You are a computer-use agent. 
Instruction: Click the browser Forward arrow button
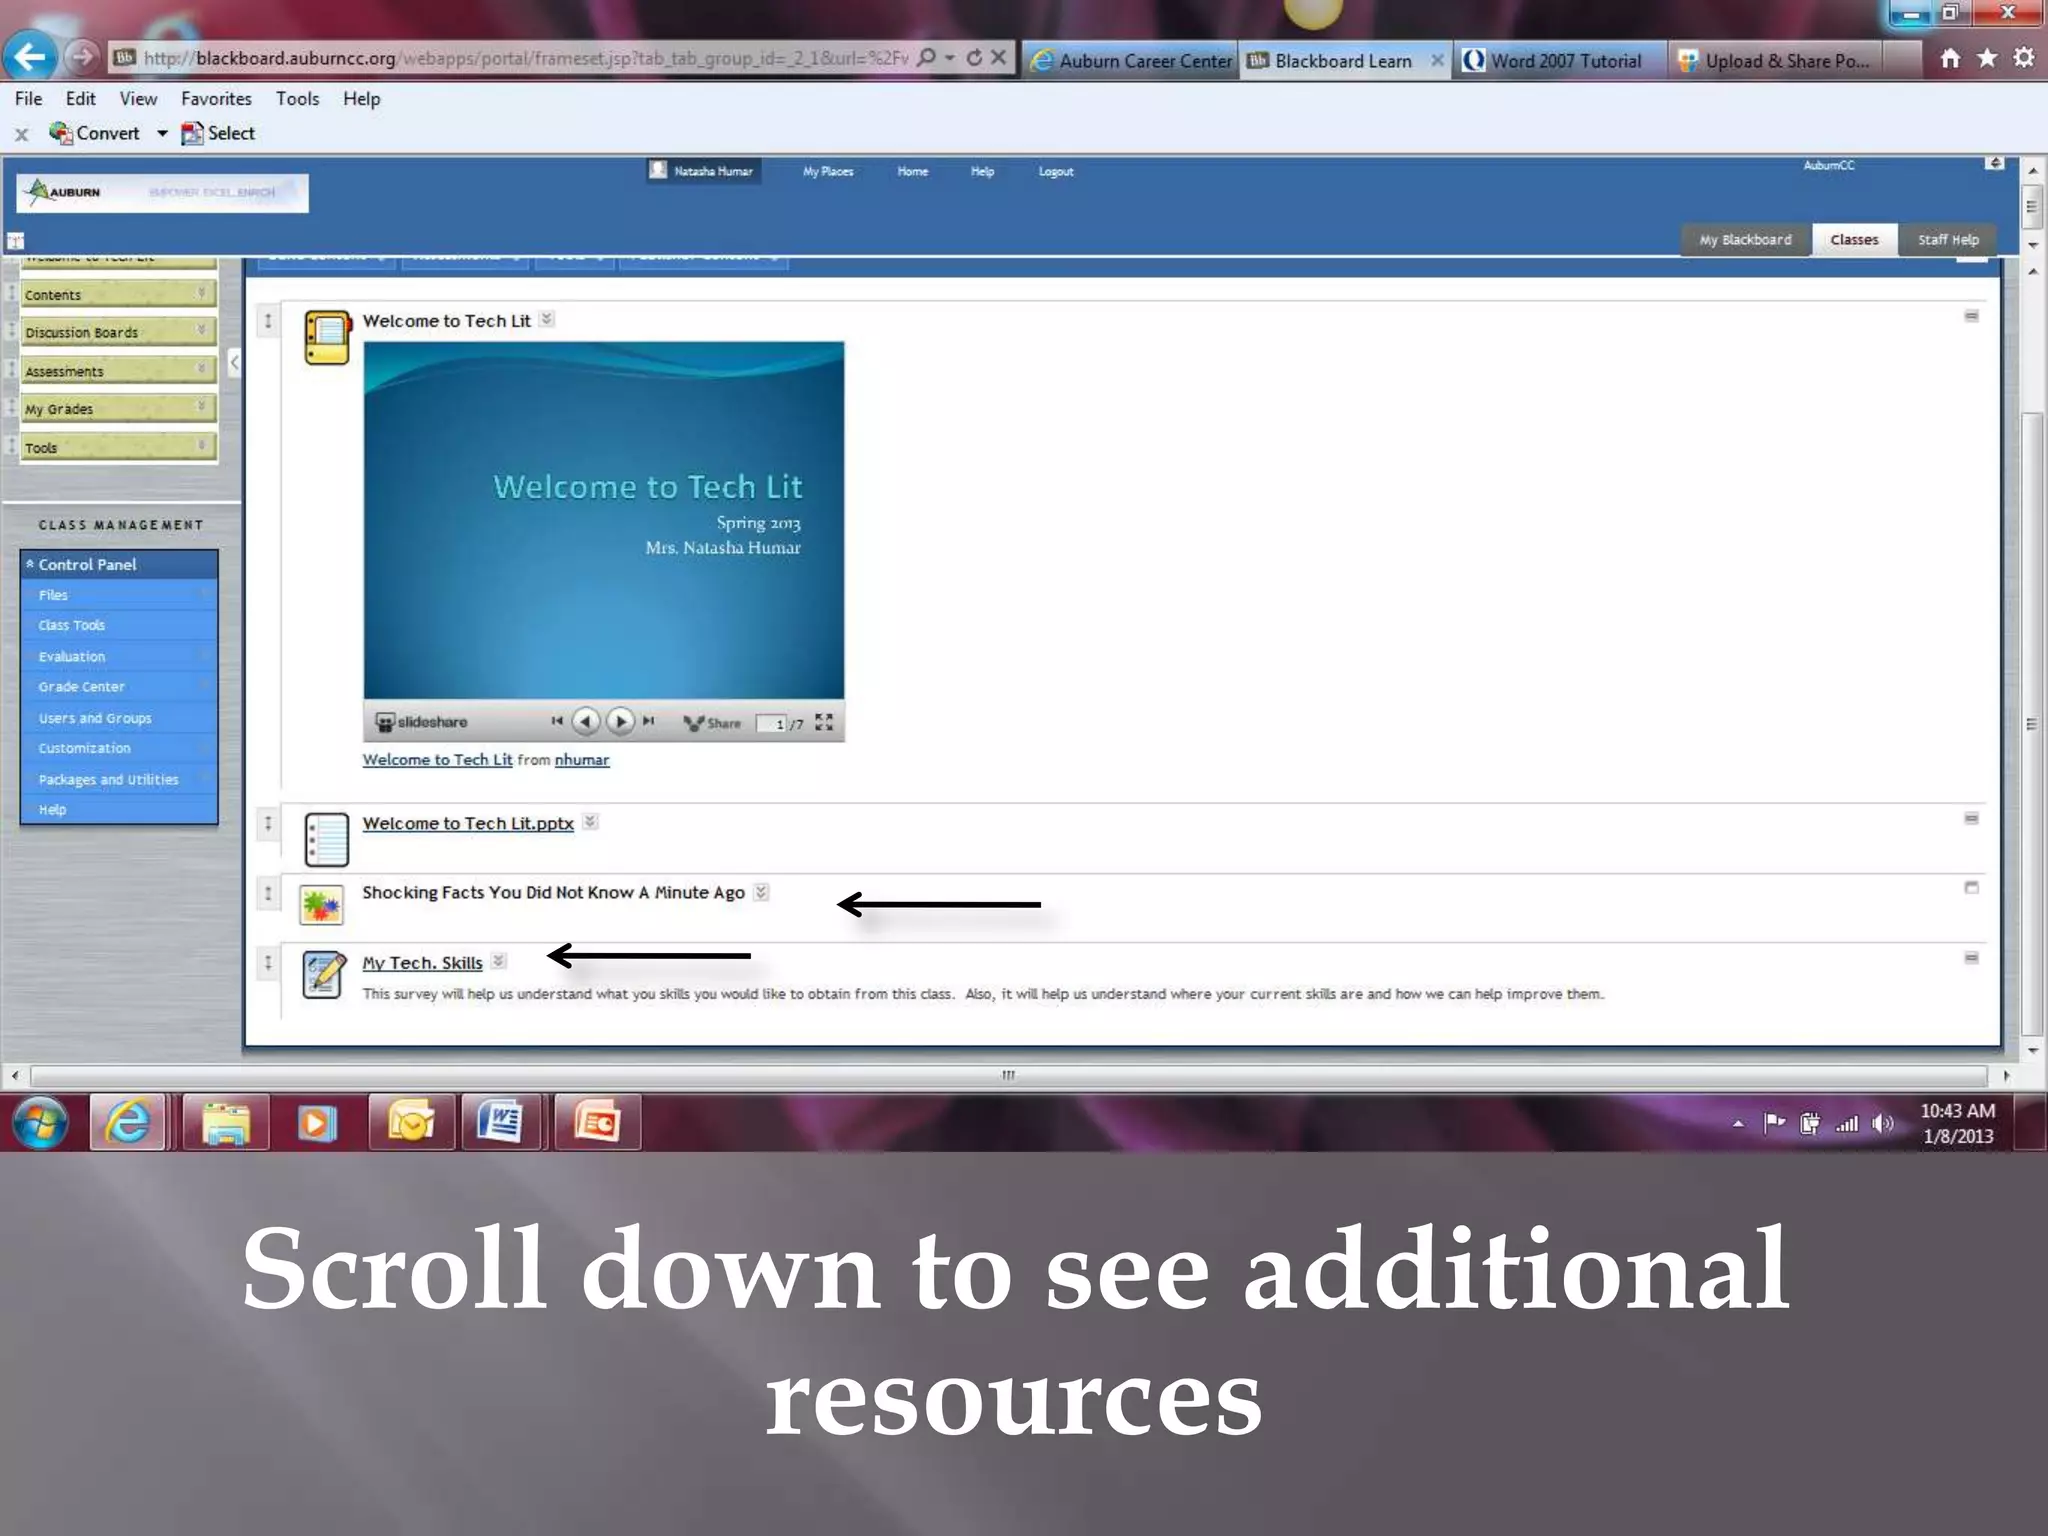pyautogui.click(x=84, y=57)
